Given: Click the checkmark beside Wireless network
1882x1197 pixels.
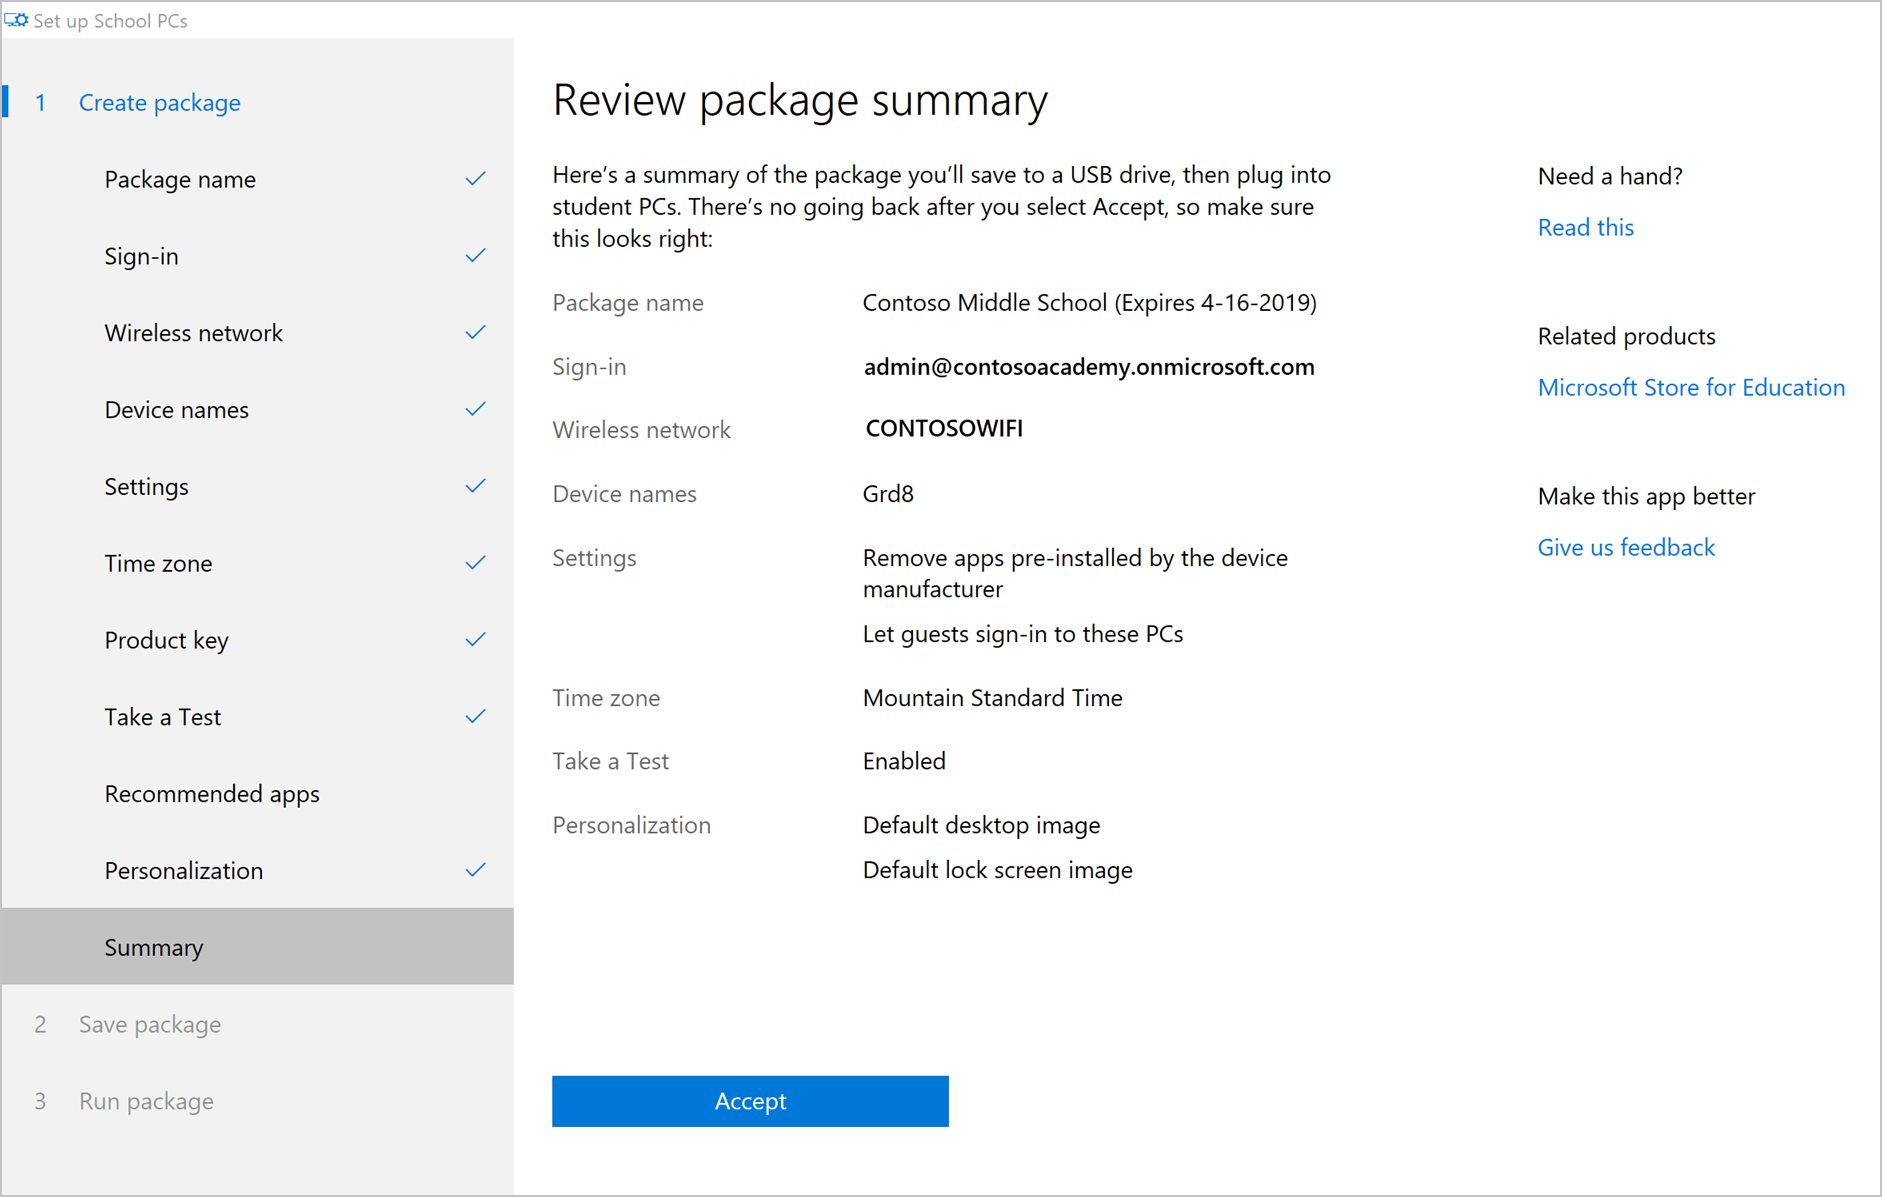Looking at the screenshot, I should (x=475, y=333).
